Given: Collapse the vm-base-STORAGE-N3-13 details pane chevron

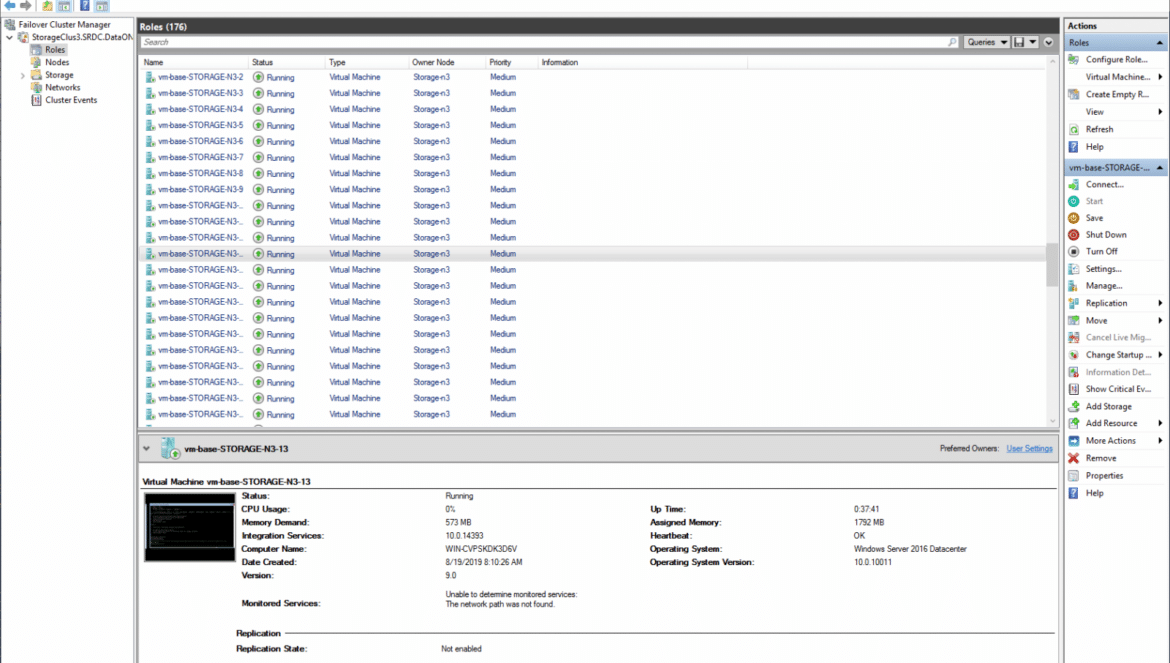Looking at the screenshot, I should (146, 449).
